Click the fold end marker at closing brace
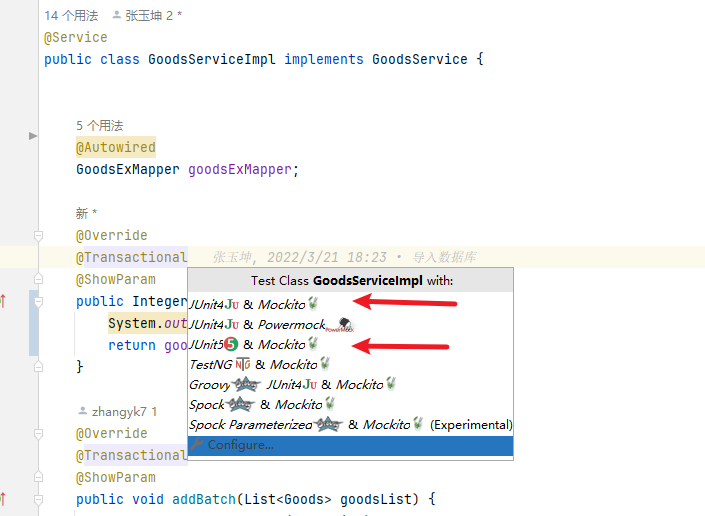Viewport: 705px width, 516px height. pos(39,367)
